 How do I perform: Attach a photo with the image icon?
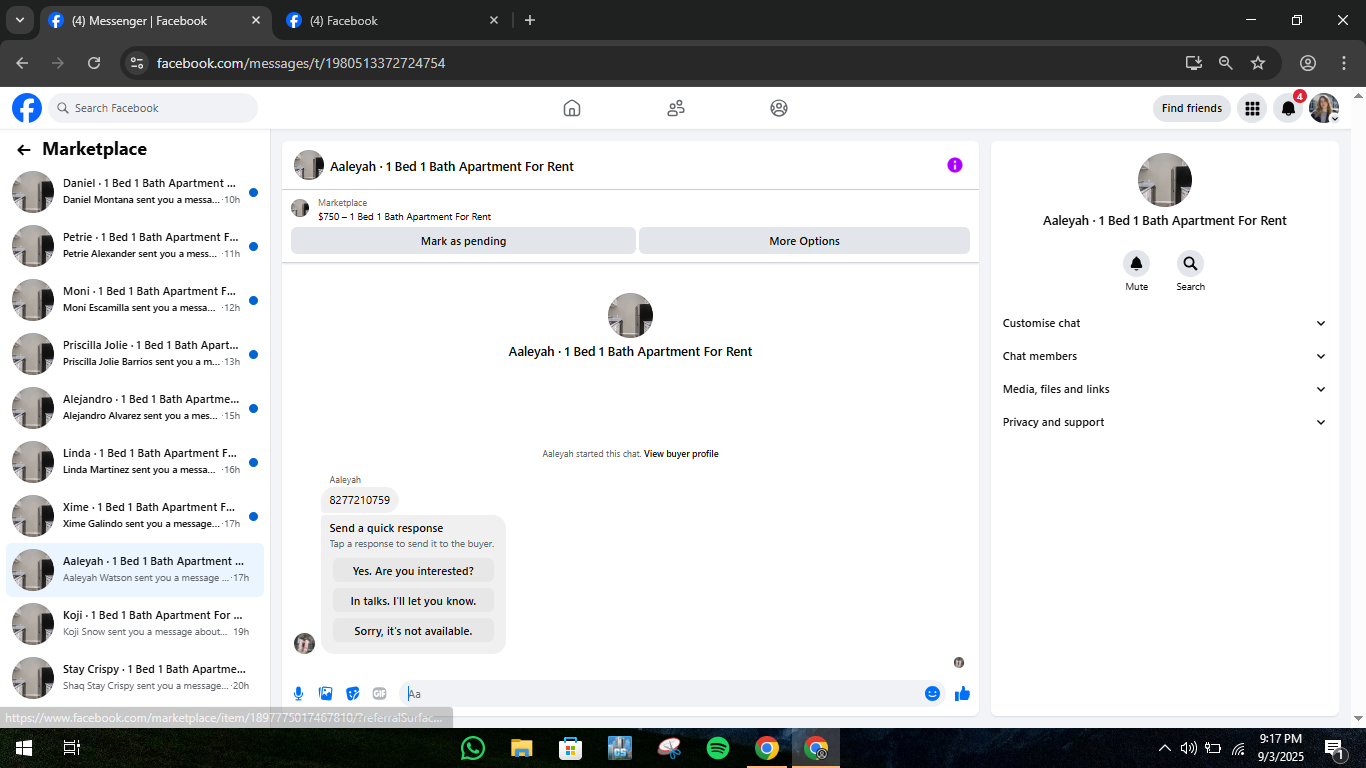[x=325, y=693]
